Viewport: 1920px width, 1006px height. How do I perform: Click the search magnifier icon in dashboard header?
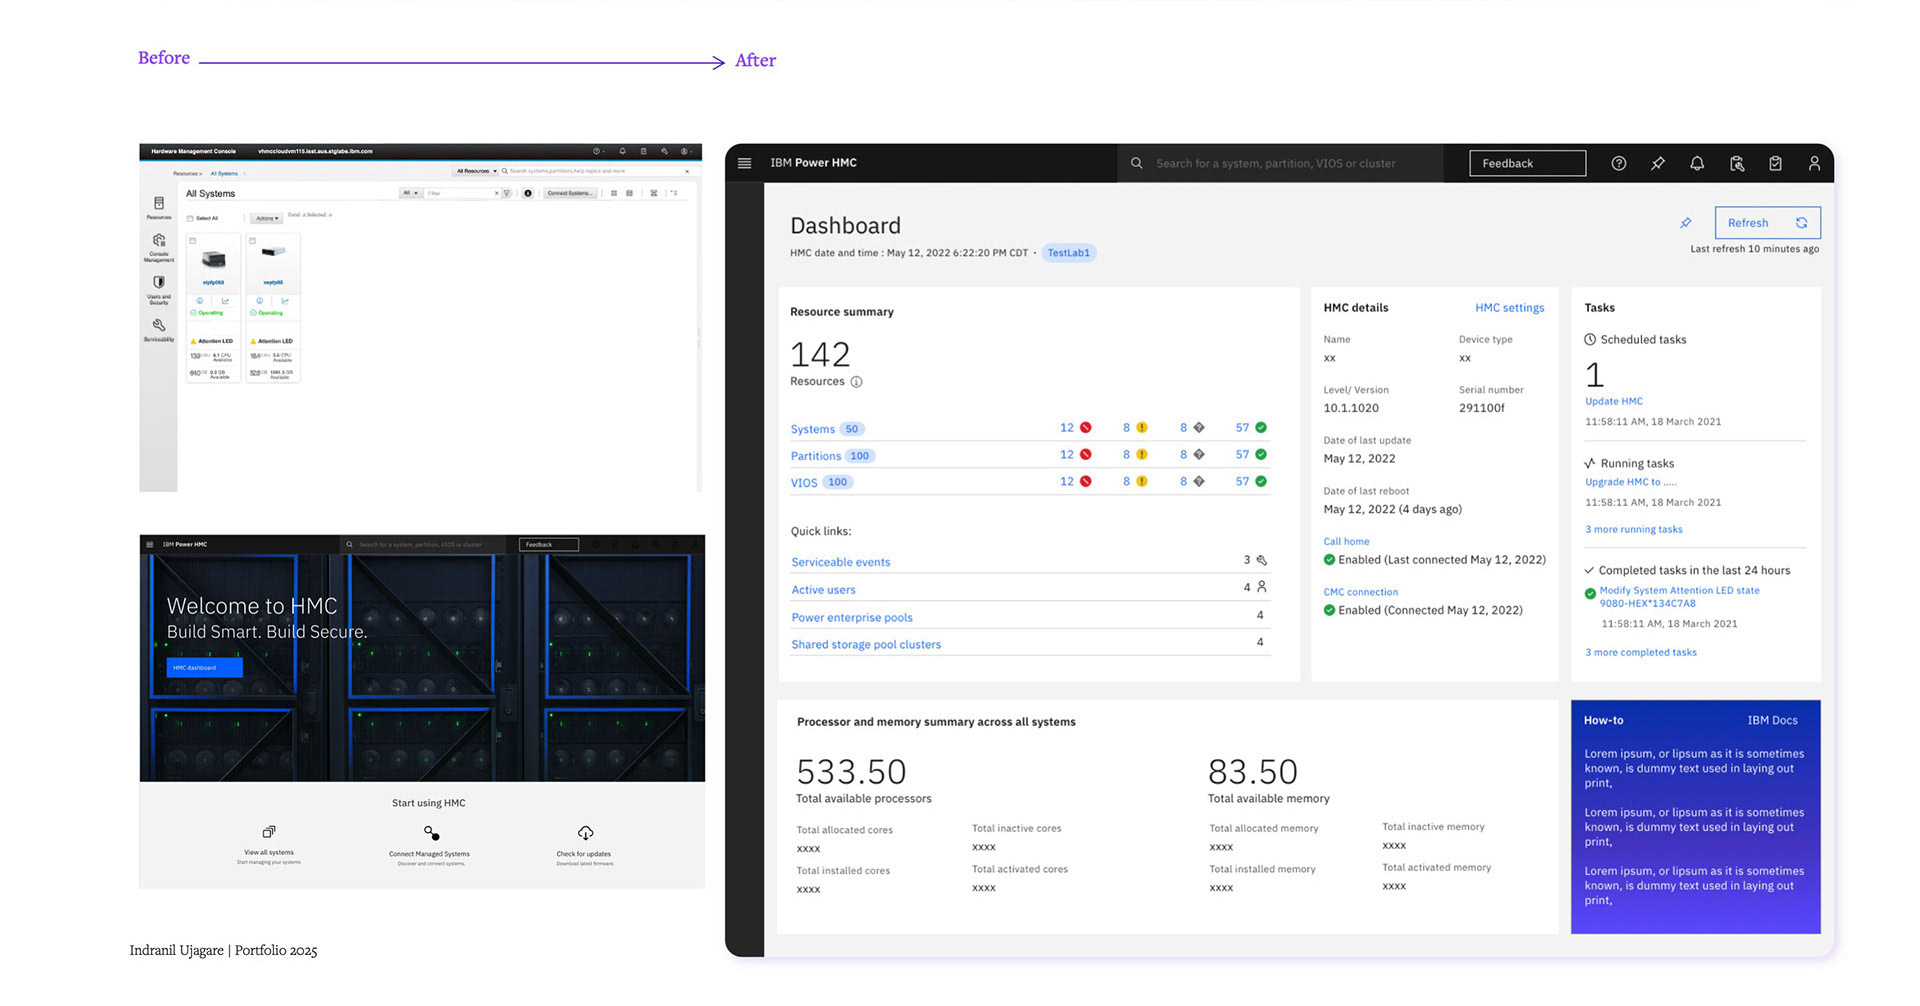pos(1137,163)
